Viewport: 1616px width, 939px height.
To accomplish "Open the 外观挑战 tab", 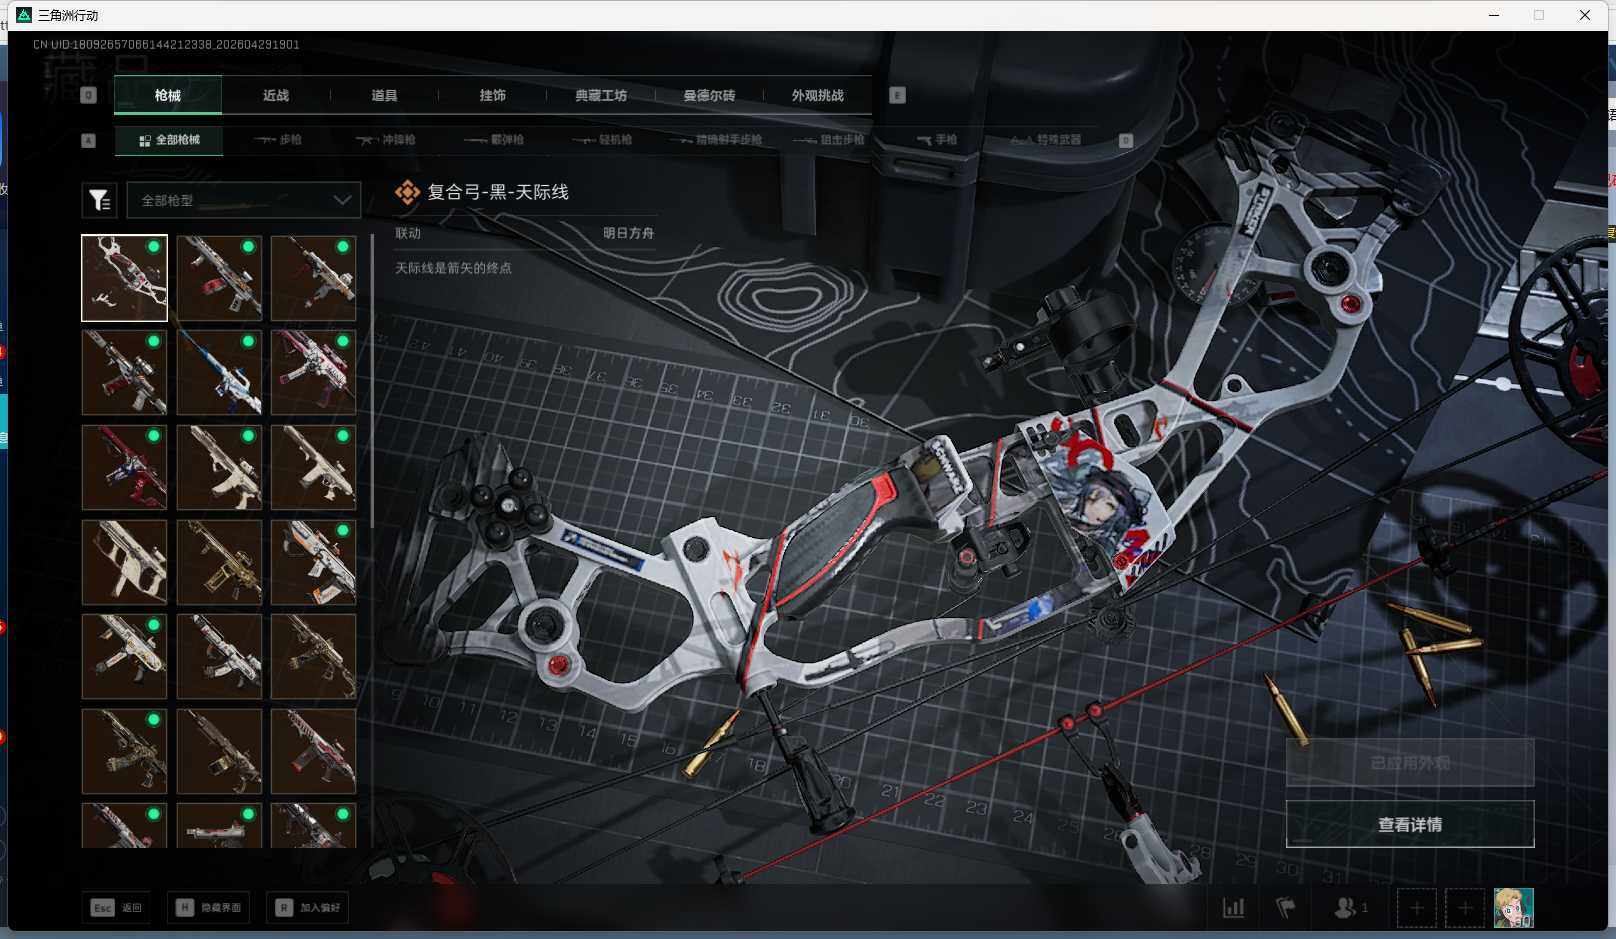I will [817, 95].
